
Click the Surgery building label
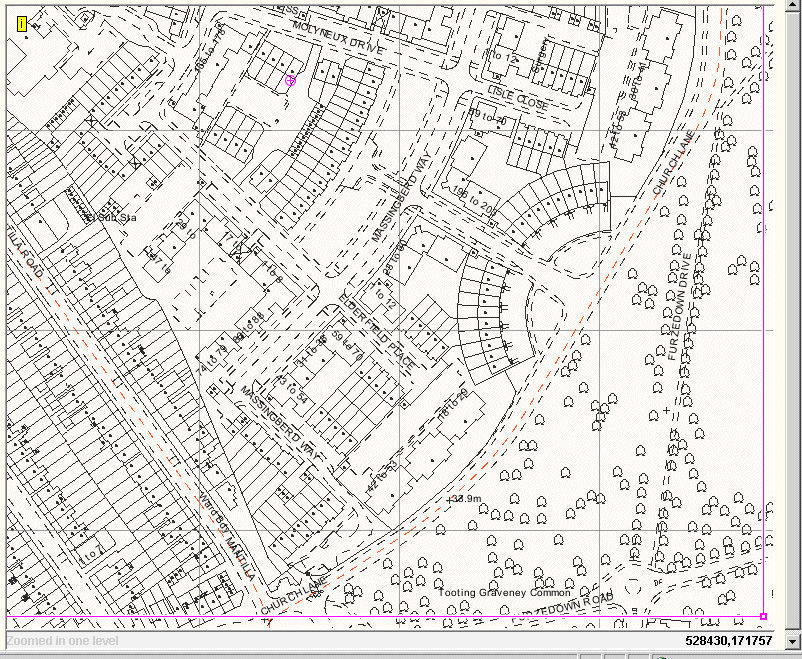click(x=540, y=55)
